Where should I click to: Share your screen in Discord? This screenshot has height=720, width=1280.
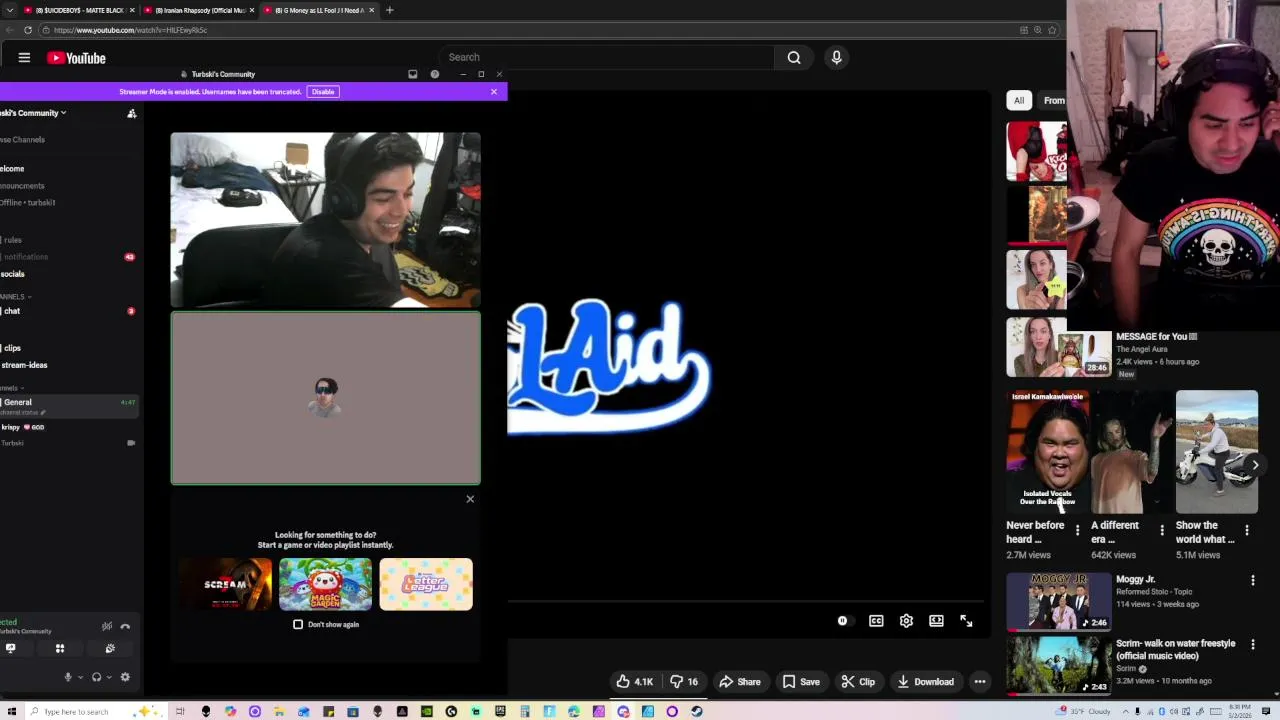(x=11, y=648)
